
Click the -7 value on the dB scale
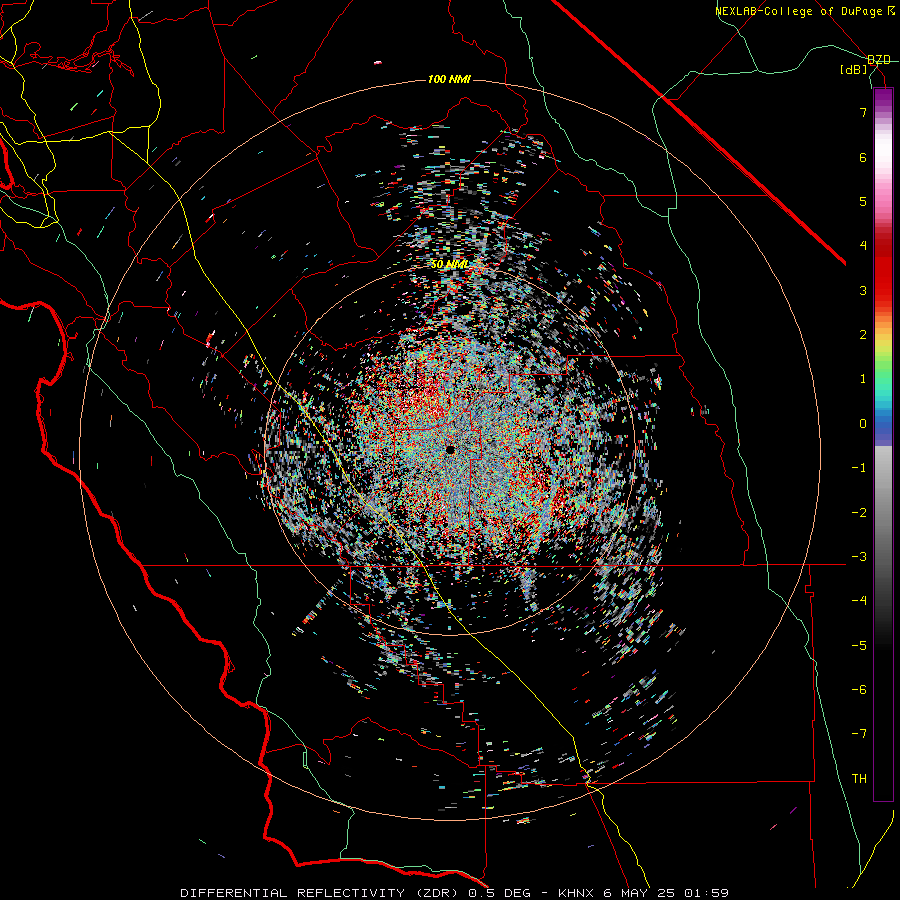pyautogui.click(x=859, y=734)
